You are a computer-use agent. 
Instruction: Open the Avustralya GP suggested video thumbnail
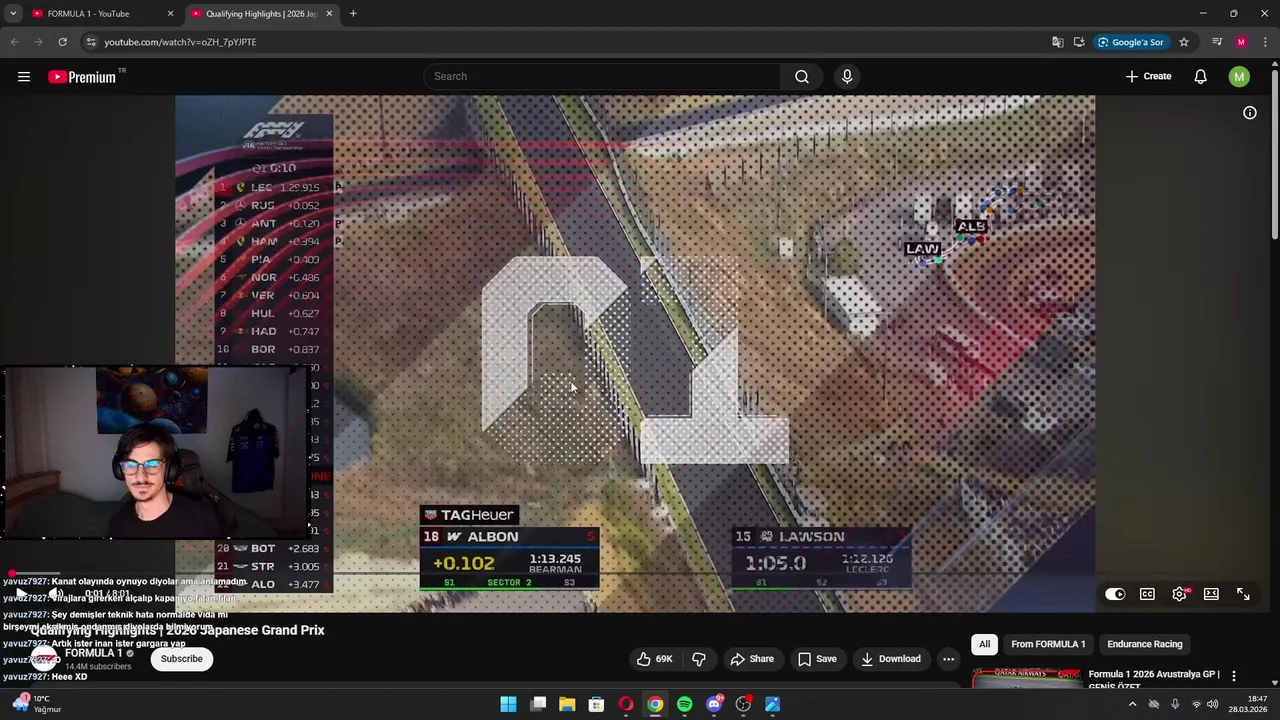(x=1026, y=679)
